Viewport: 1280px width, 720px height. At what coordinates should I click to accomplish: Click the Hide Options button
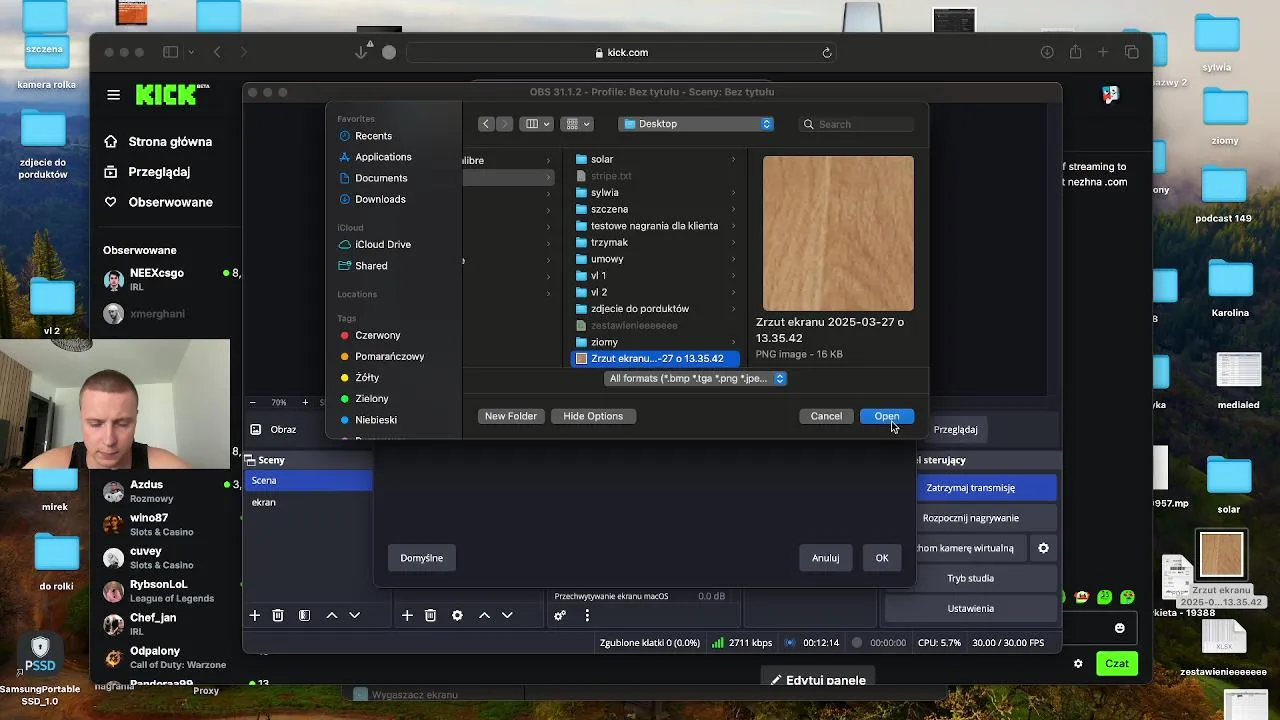pyautogui.click(x=593, y=416)
